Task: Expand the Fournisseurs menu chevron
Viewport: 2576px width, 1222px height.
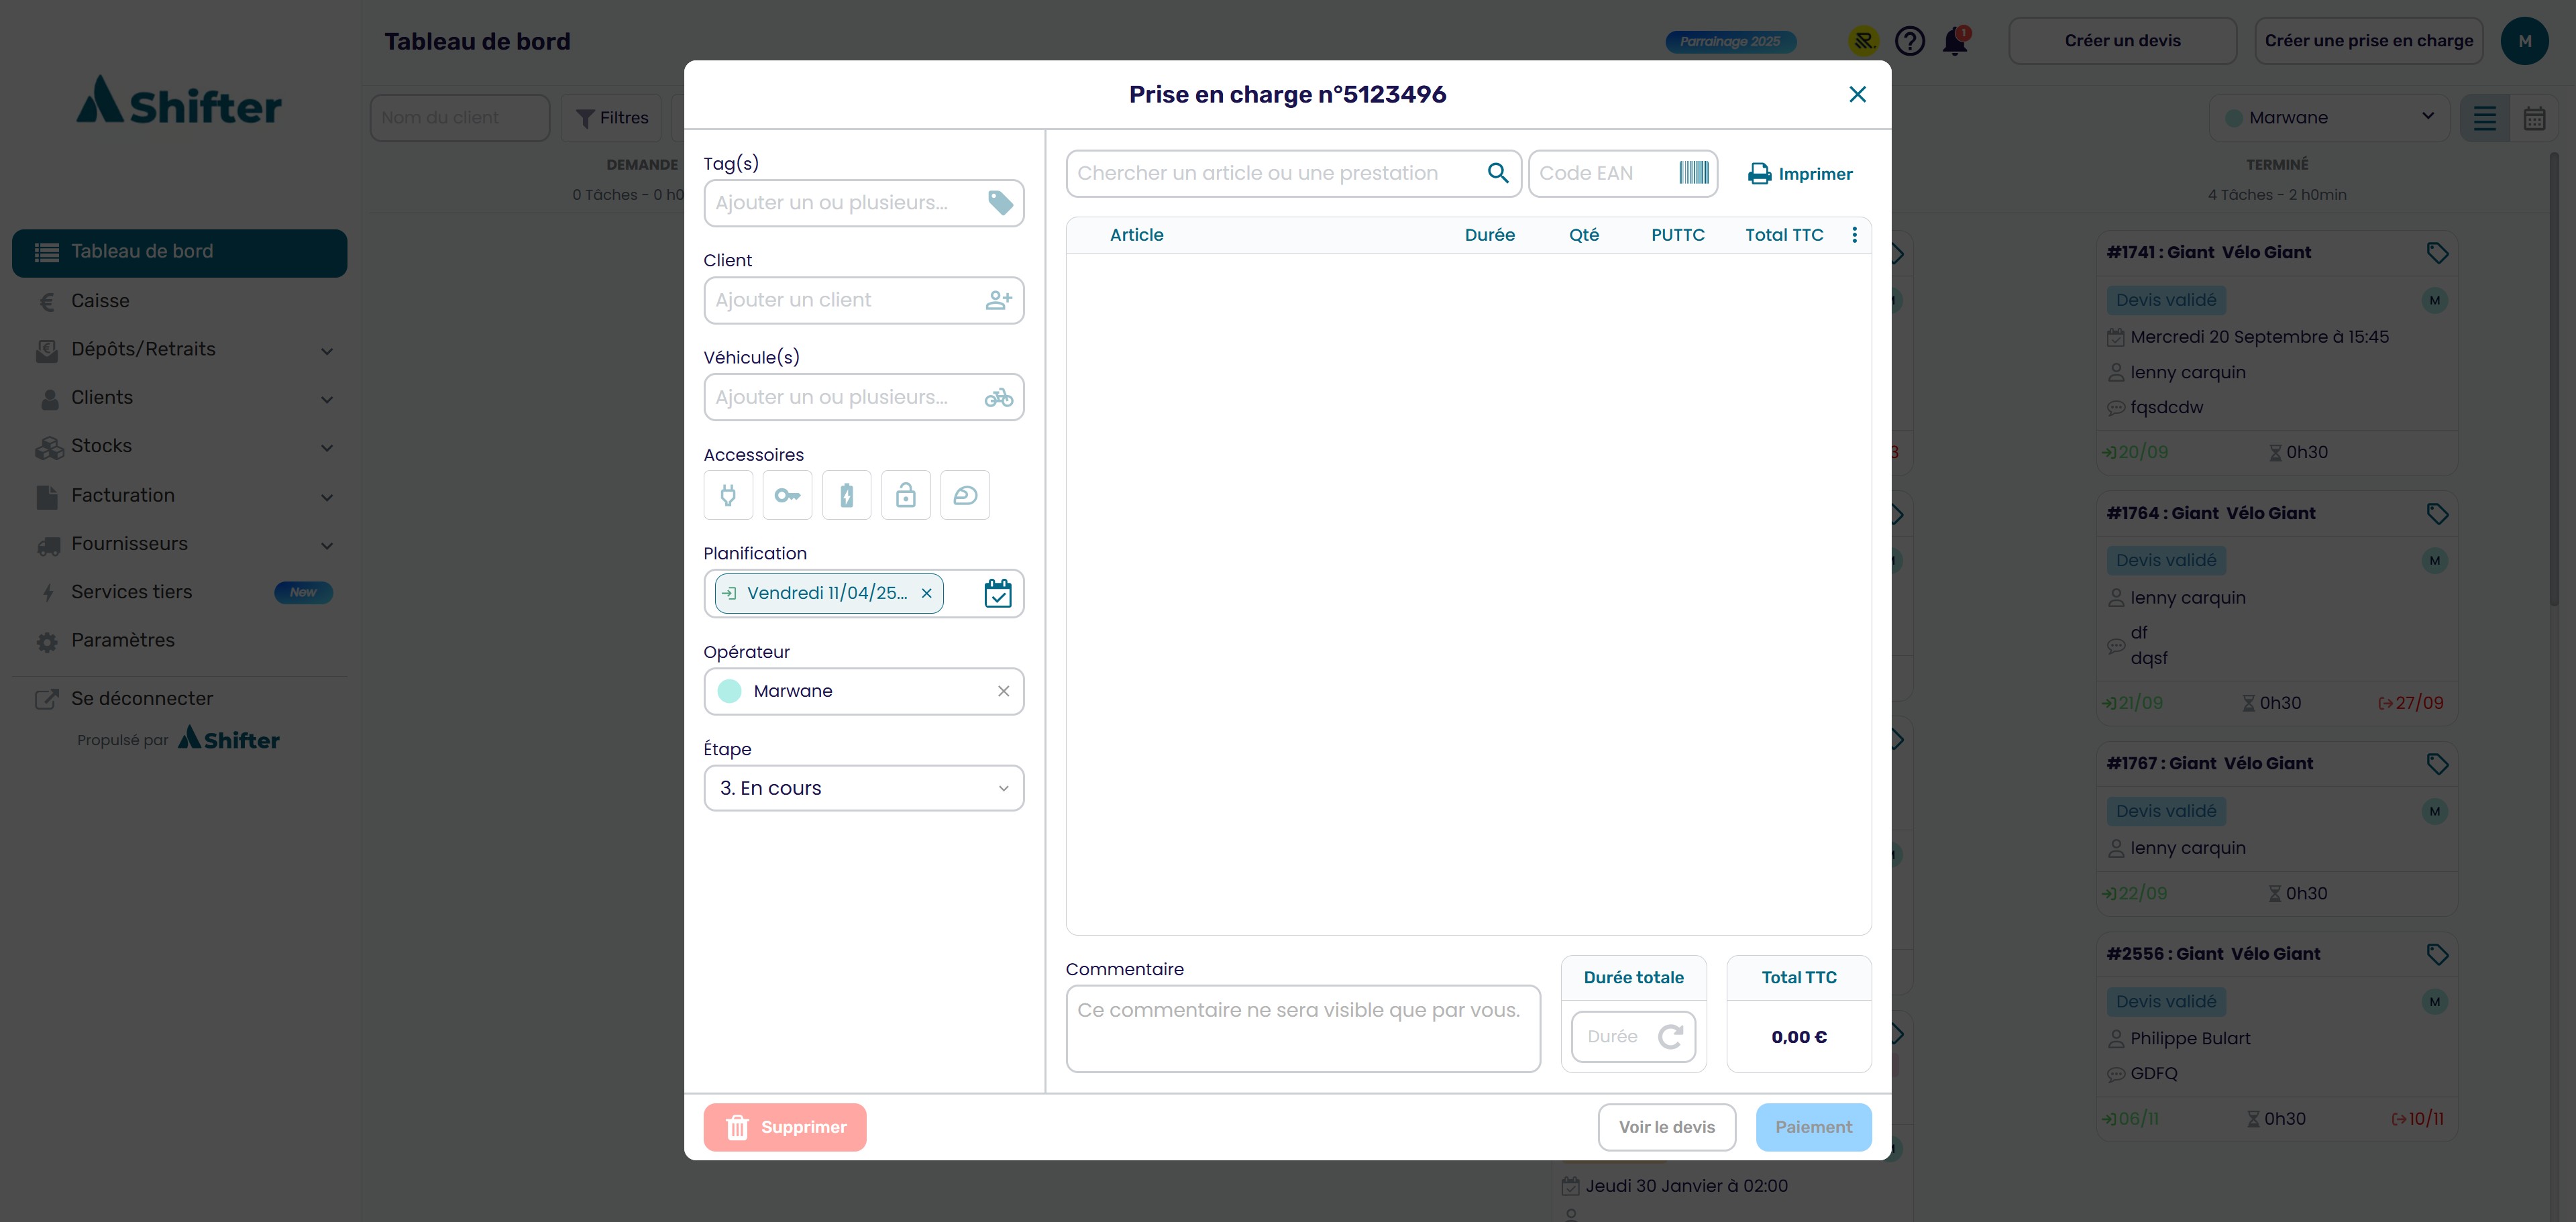Action: tap(327, 545)
